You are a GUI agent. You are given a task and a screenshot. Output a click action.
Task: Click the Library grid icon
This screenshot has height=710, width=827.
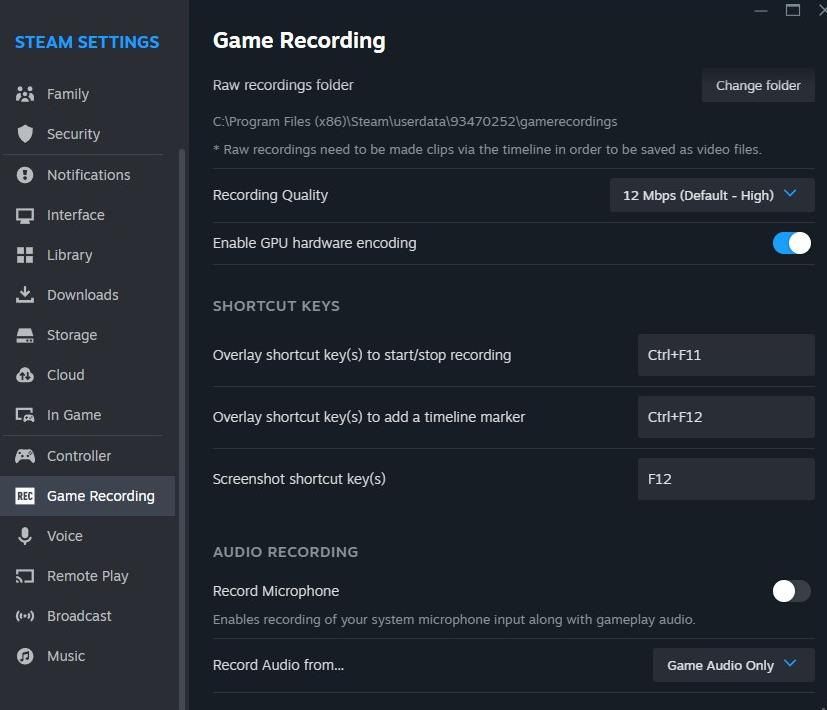tap(25, 255)
